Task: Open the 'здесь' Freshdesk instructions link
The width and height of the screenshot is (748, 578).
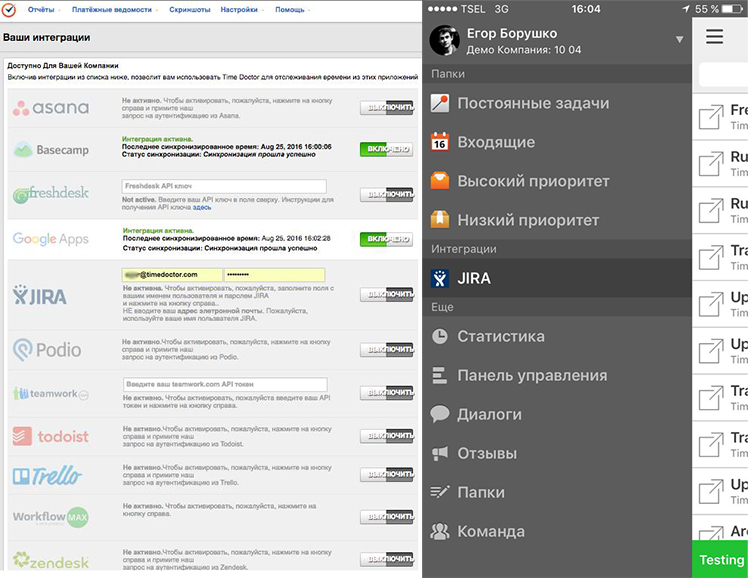Action: tap(202, 207)
